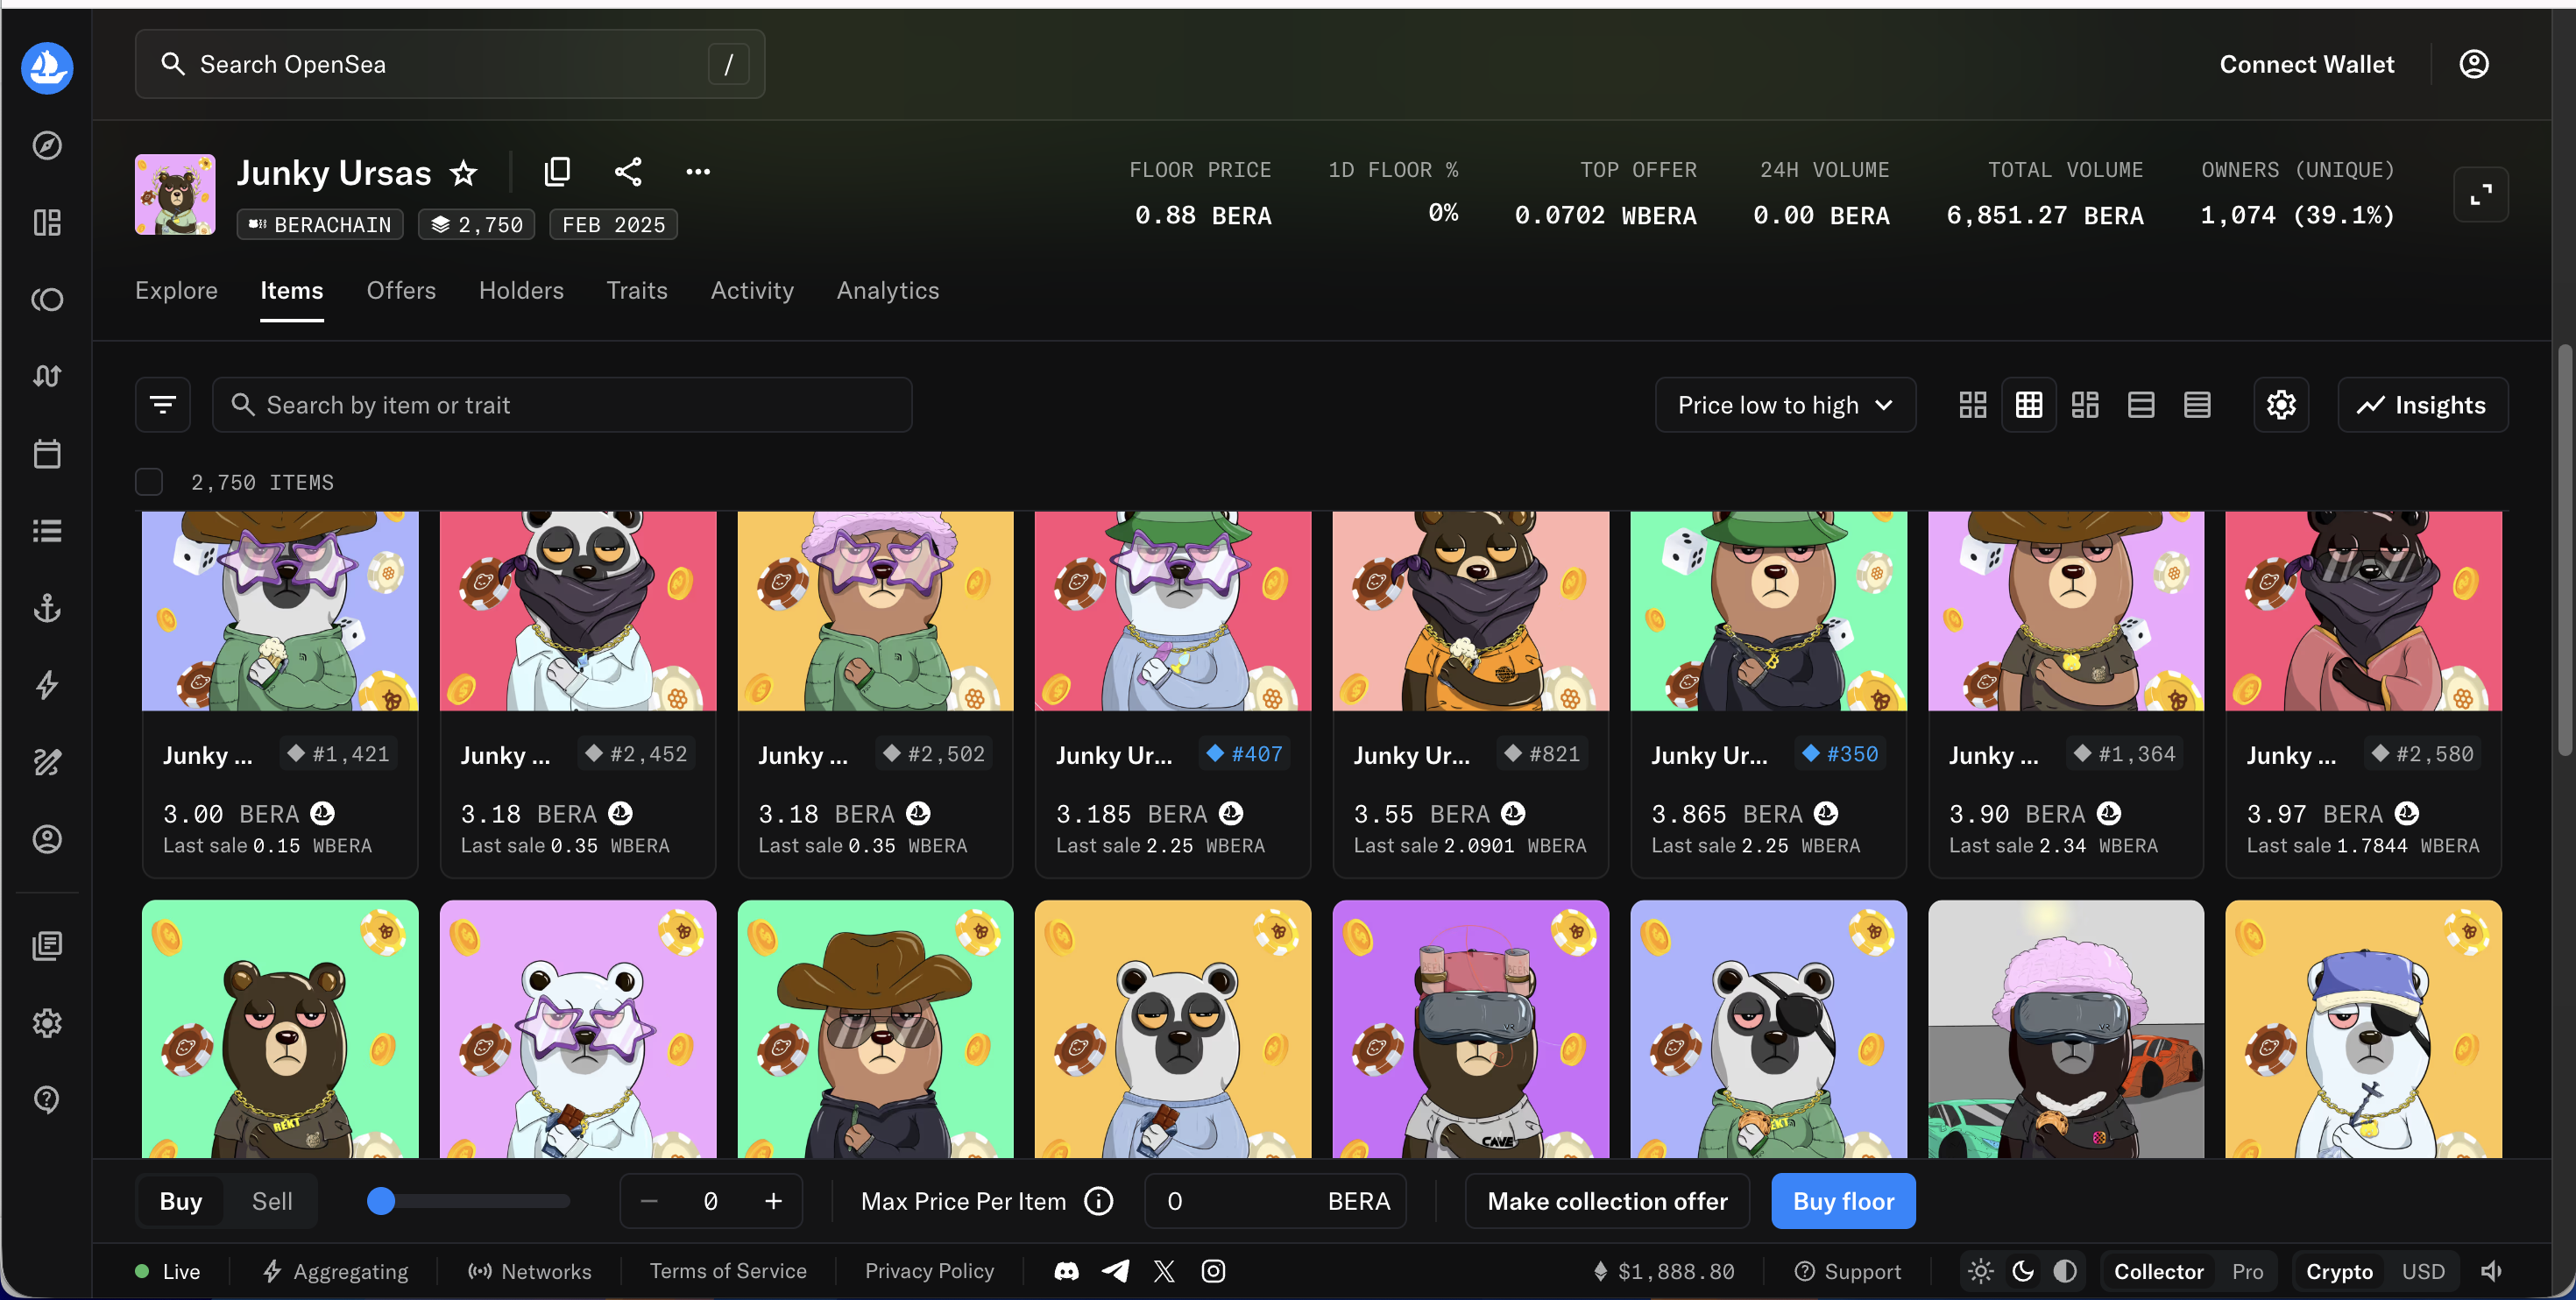
Task: Switch to compact table view
Action: (x=2196, y=404)
